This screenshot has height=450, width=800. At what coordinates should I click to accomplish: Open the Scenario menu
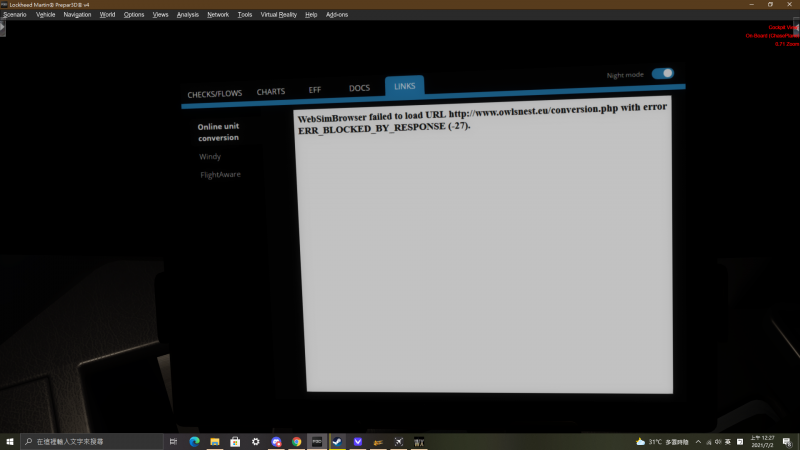click(14, 15)
